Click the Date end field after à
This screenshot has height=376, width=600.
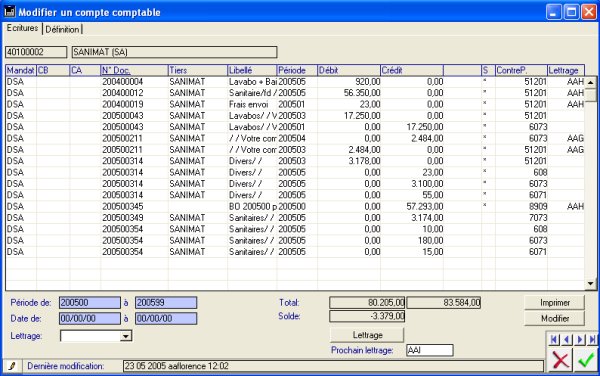(x=166, y=318)
